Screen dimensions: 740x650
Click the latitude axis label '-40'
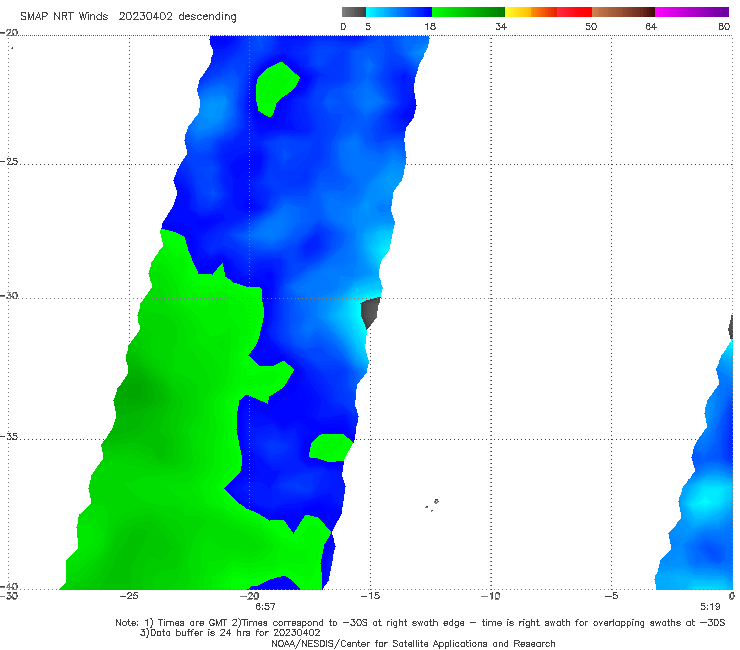pos(9,586)
